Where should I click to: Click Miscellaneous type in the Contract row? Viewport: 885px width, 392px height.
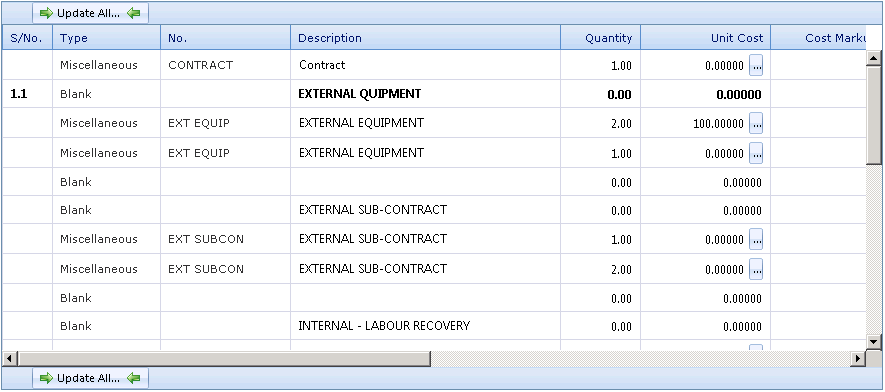tap(99, 65)
